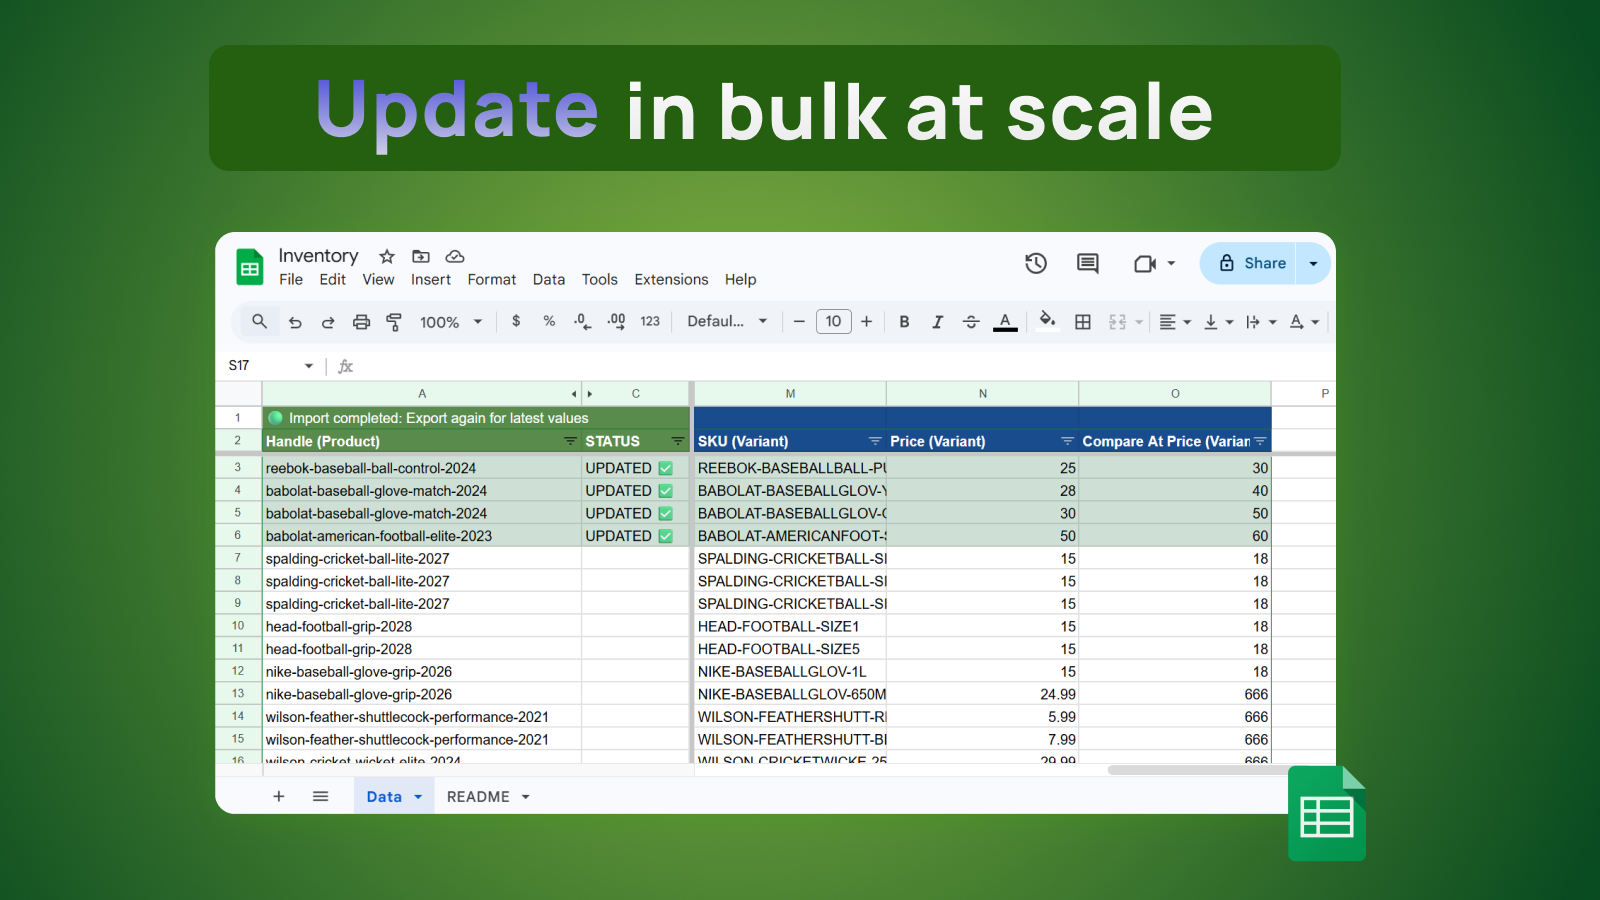Click the move to folder icon
Screen dimensions: 1600x900
[x=421, y=256]
